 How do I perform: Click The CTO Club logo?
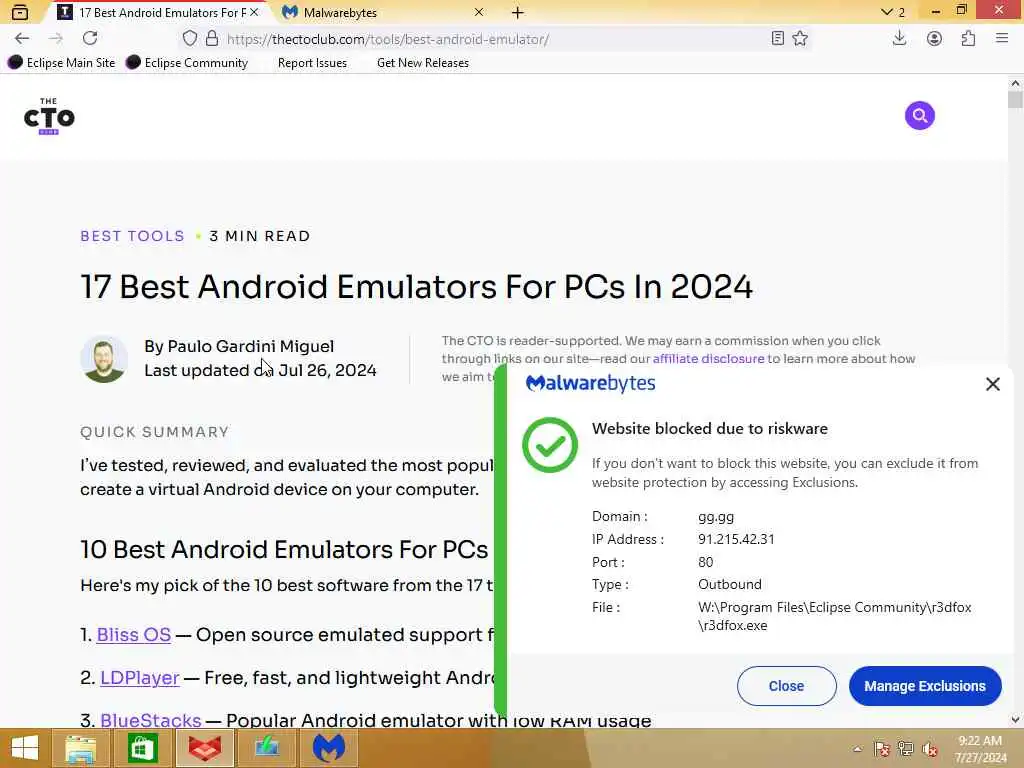coord(49,116)
